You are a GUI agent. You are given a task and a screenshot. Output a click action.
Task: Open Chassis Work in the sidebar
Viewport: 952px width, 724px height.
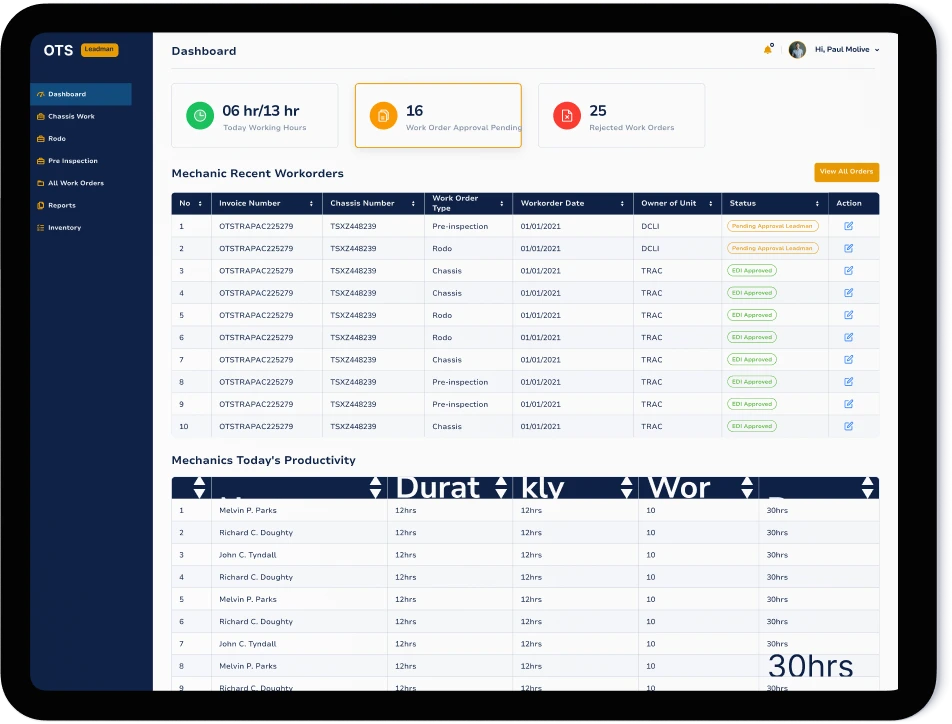click(71, 117)
